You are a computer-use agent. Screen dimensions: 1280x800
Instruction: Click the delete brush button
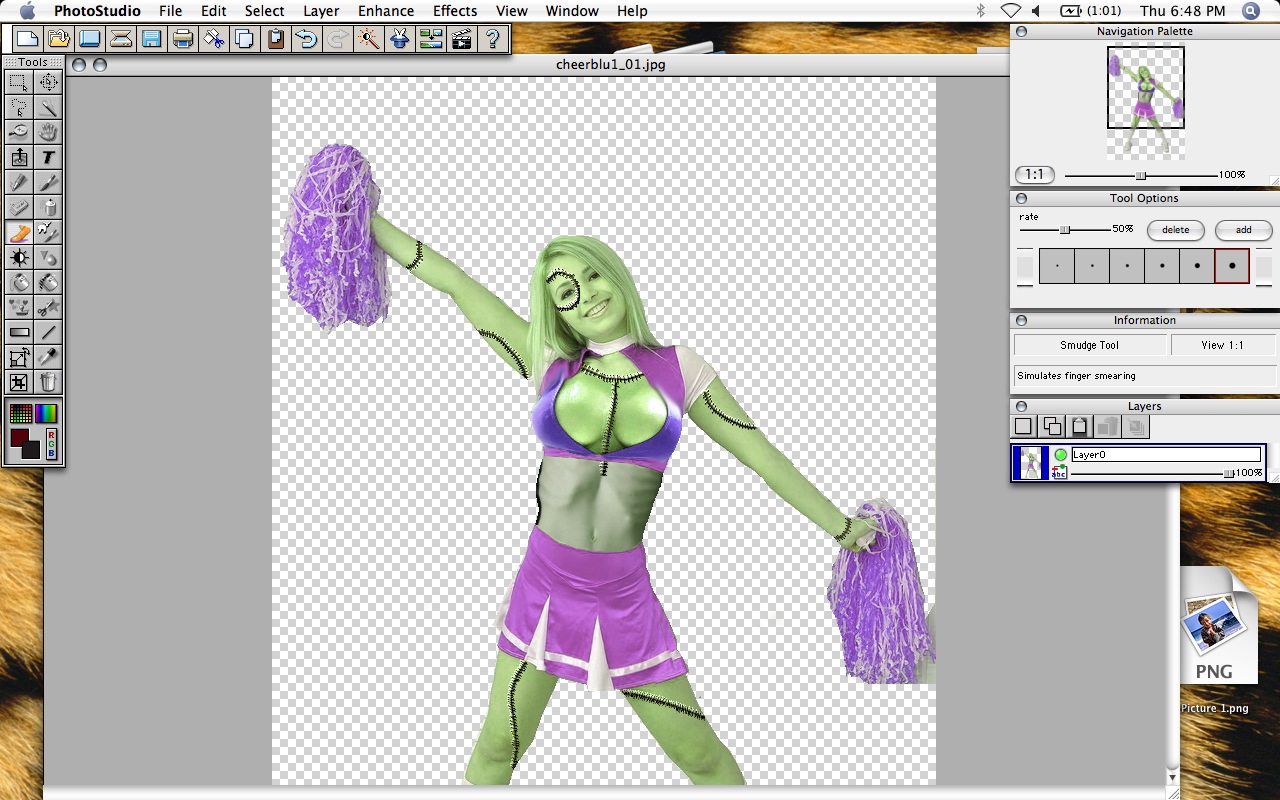(1176, 230)
